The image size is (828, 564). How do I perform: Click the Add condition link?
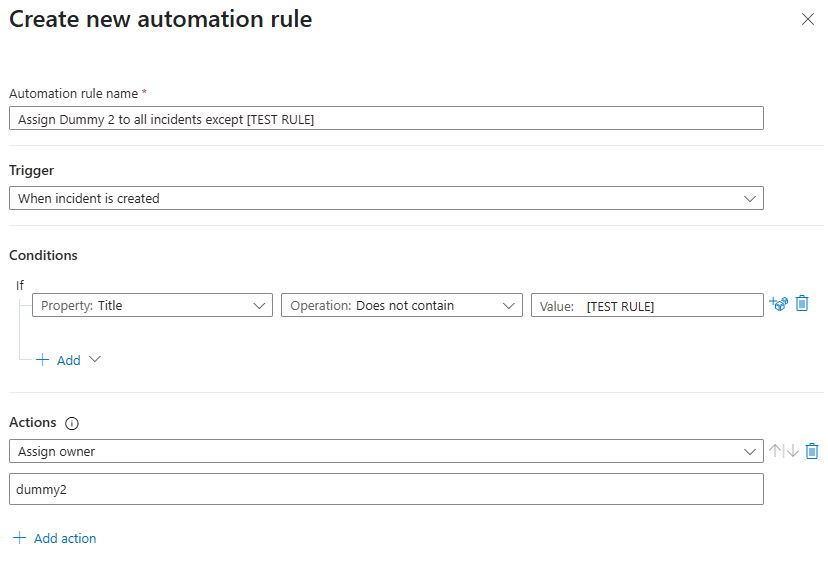68,360
